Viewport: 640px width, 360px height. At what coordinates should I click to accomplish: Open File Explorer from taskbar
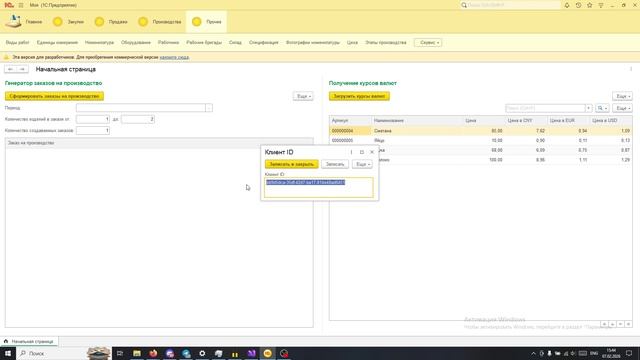point(137,353)
